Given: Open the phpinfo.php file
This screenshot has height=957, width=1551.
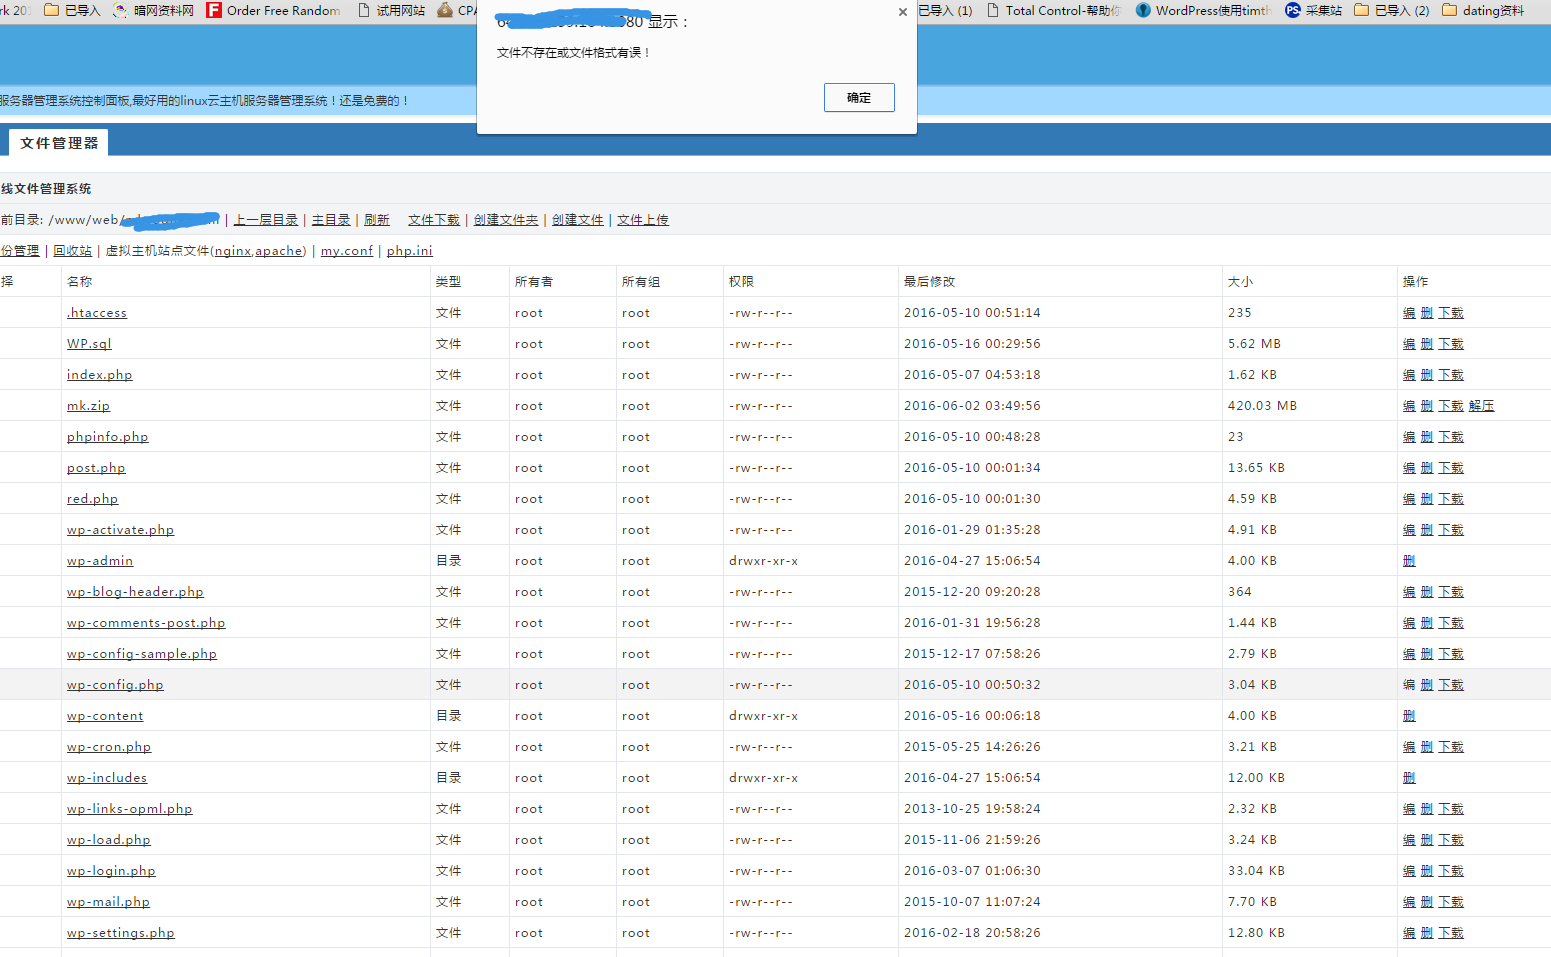Looking at the screenshot, I should click(107, 437).
